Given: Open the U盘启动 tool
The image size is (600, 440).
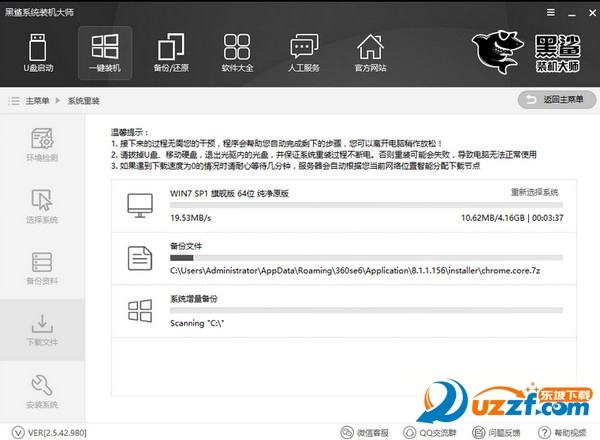Looking at the screenshot, I should (x=38, y=53).
